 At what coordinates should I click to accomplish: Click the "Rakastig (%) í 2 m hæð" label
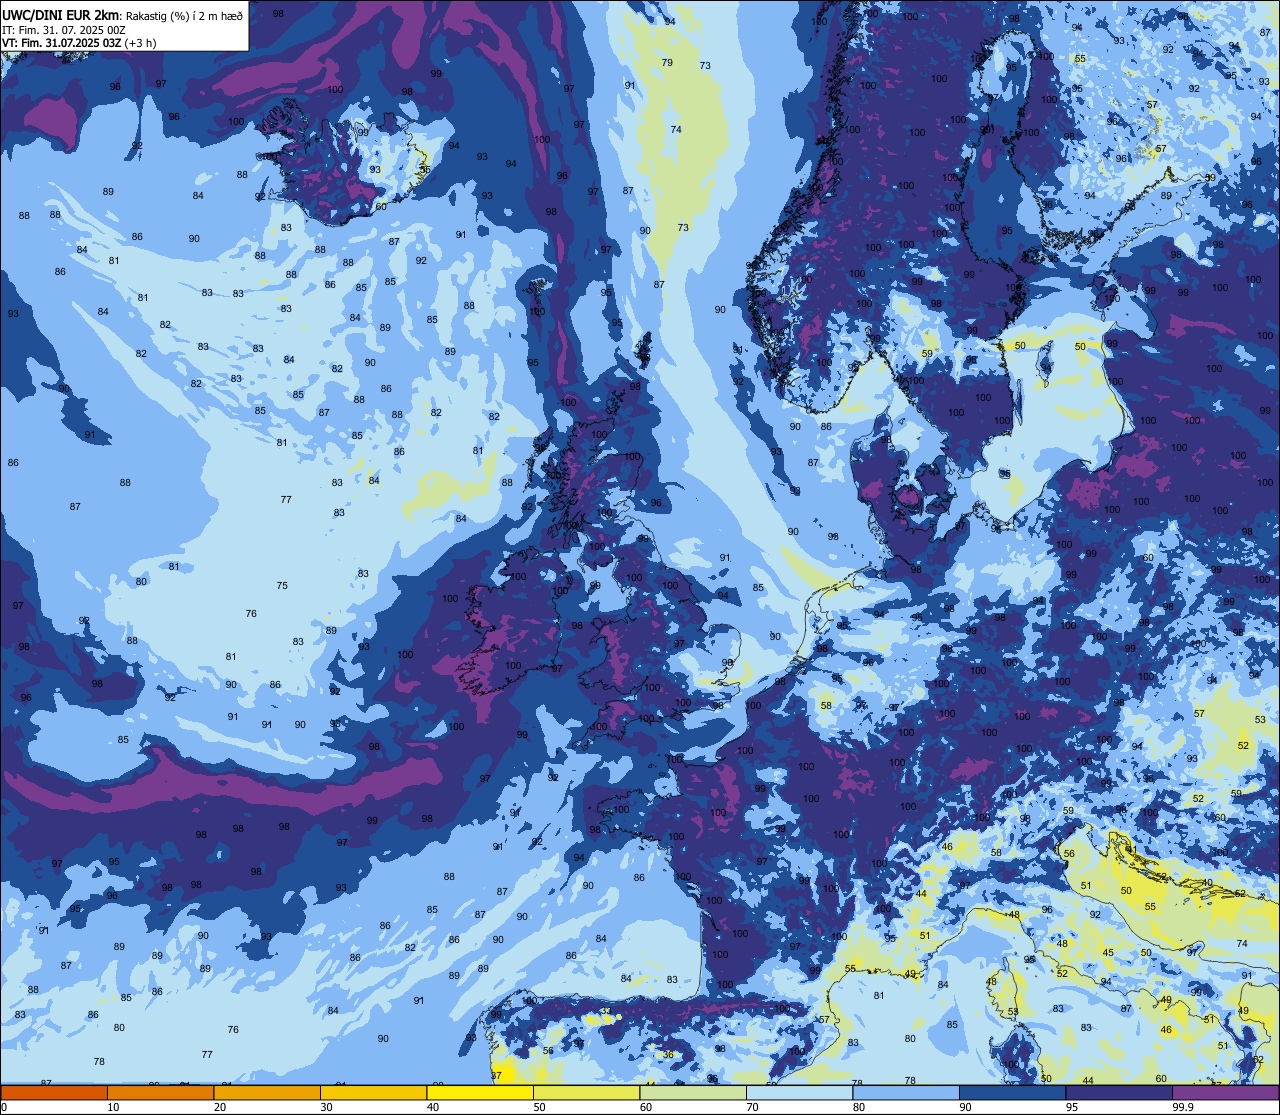(184, 15)
